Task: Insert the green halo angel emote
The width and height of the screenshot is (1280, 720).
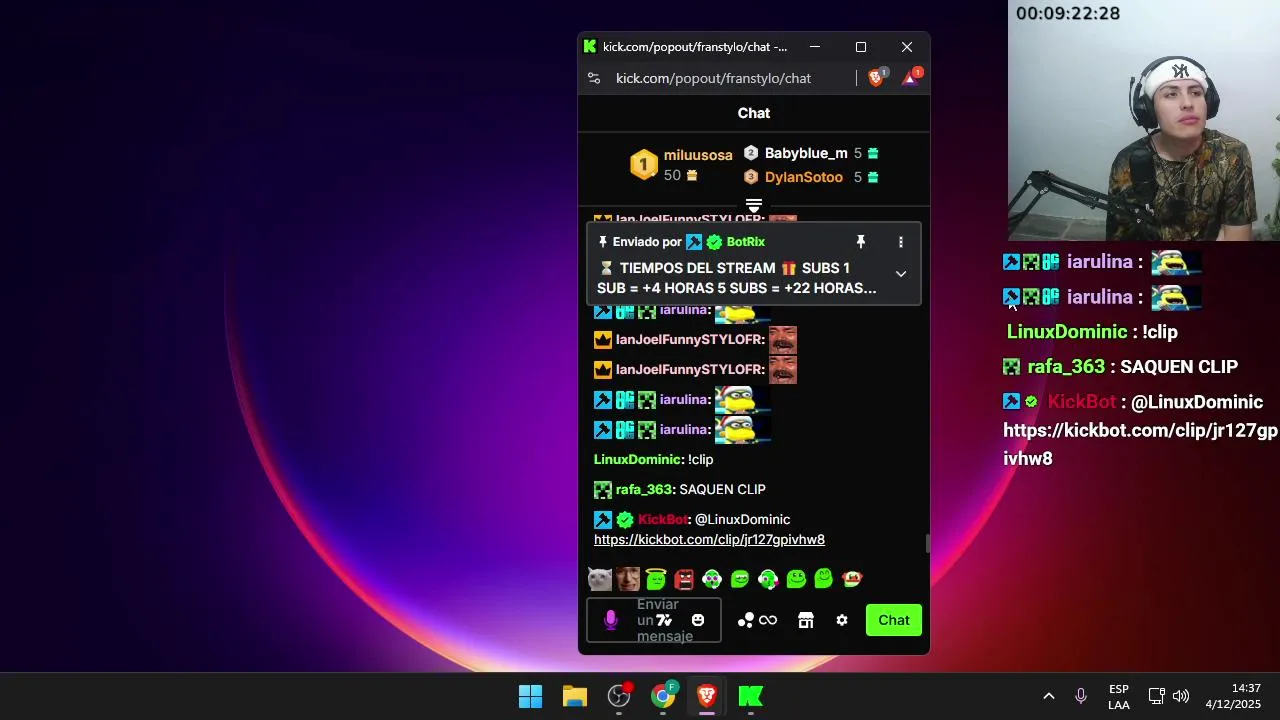Action: pos(656,579)
